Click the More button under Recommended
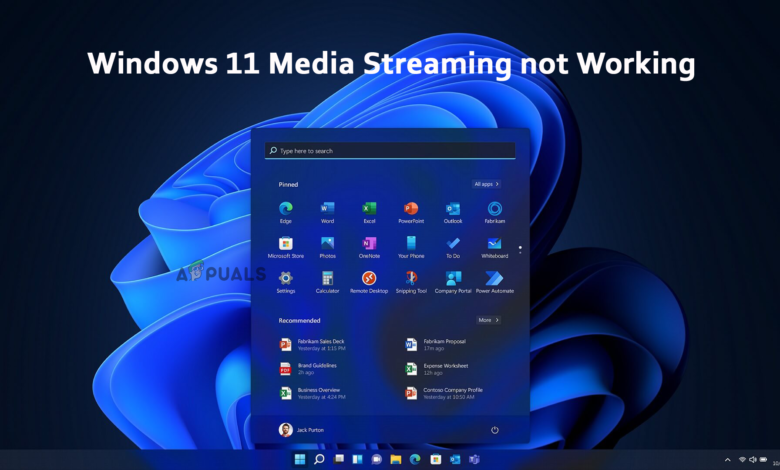The image size is (780, 470). pyautogui.click(x=488, y=320)
